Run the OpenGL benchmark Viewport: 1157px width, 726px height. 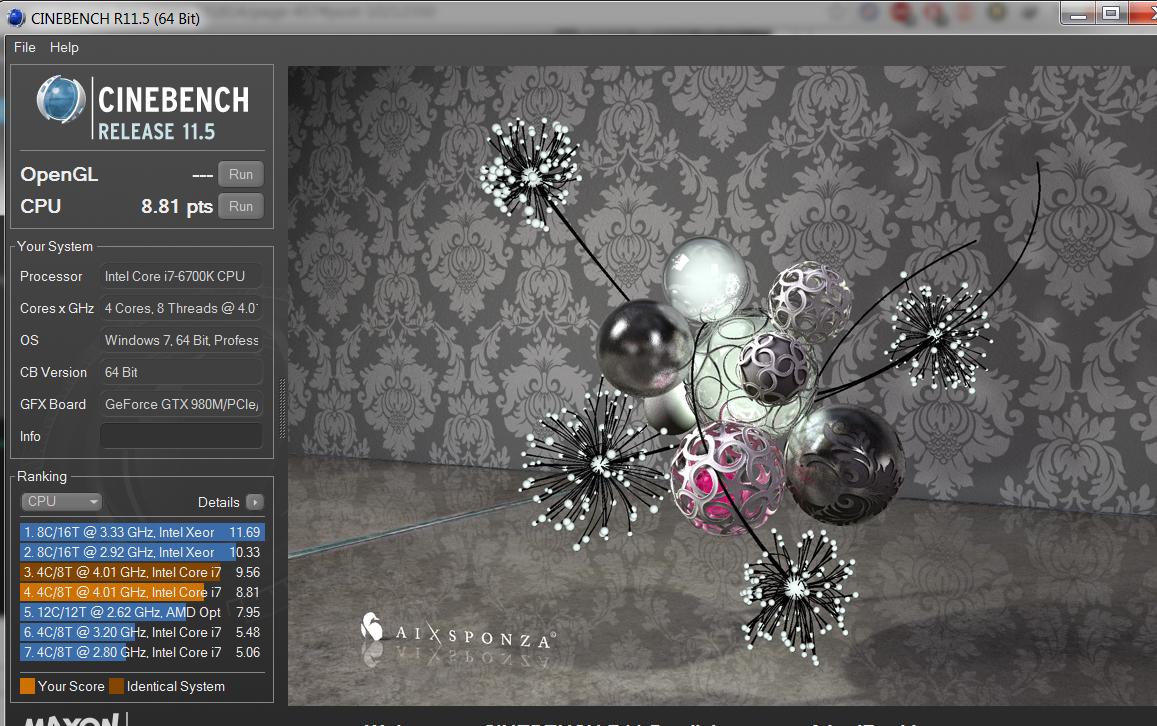pos(241,174)
